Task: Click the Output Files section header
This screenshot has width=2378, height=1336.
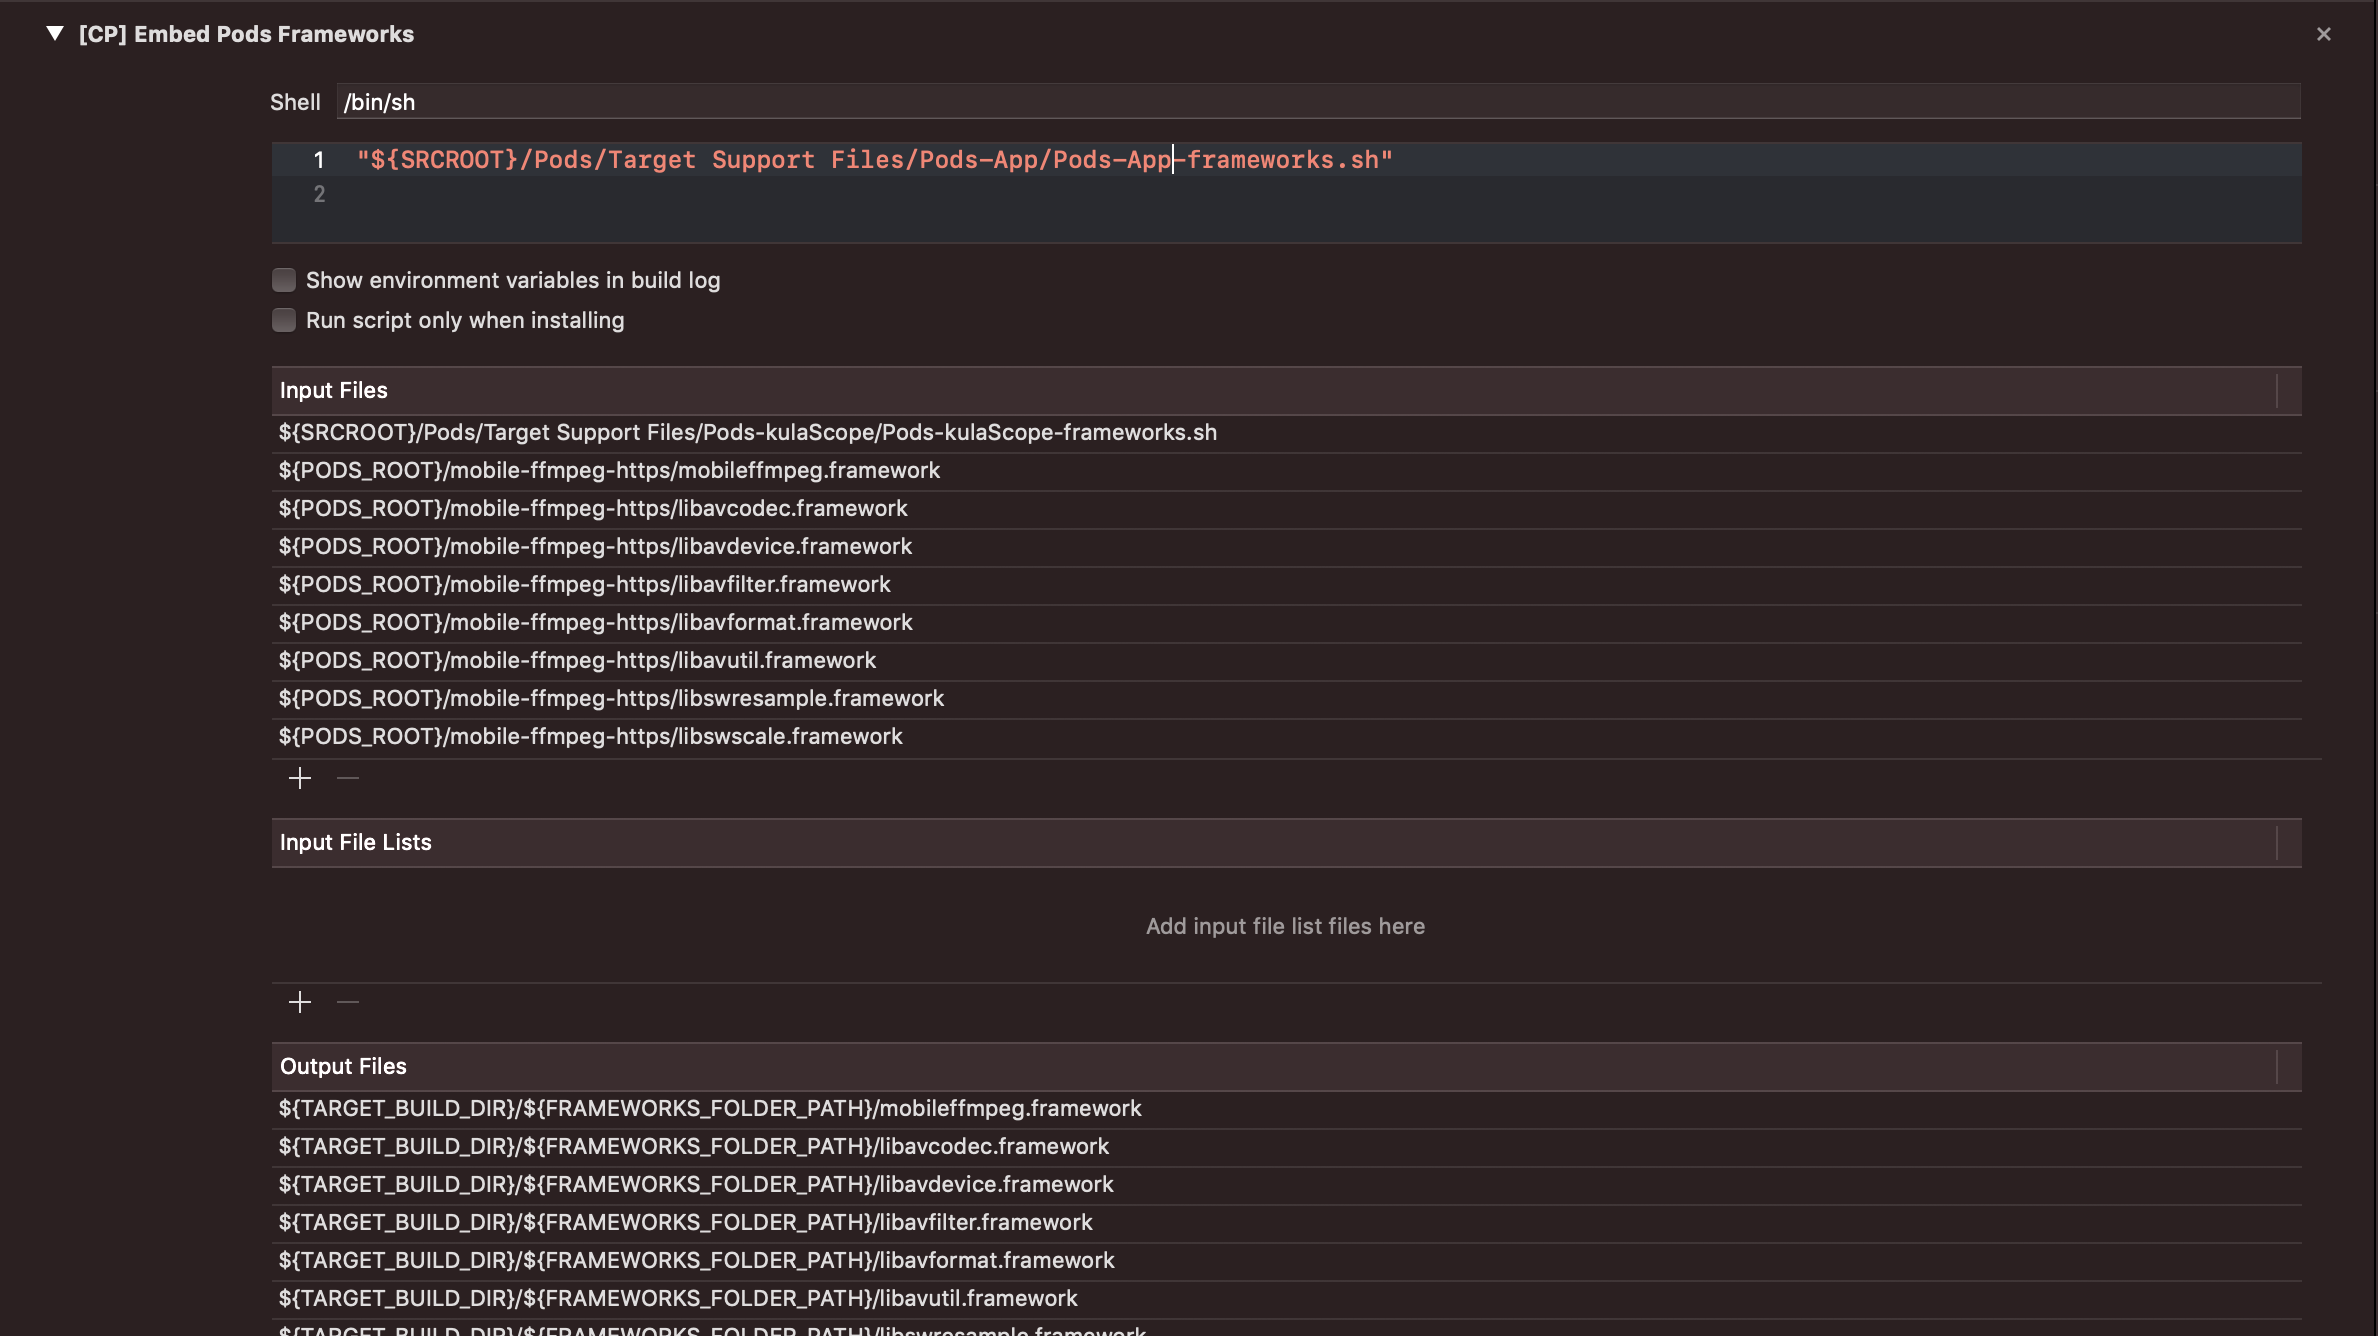Action: [x=343, y=1066]
